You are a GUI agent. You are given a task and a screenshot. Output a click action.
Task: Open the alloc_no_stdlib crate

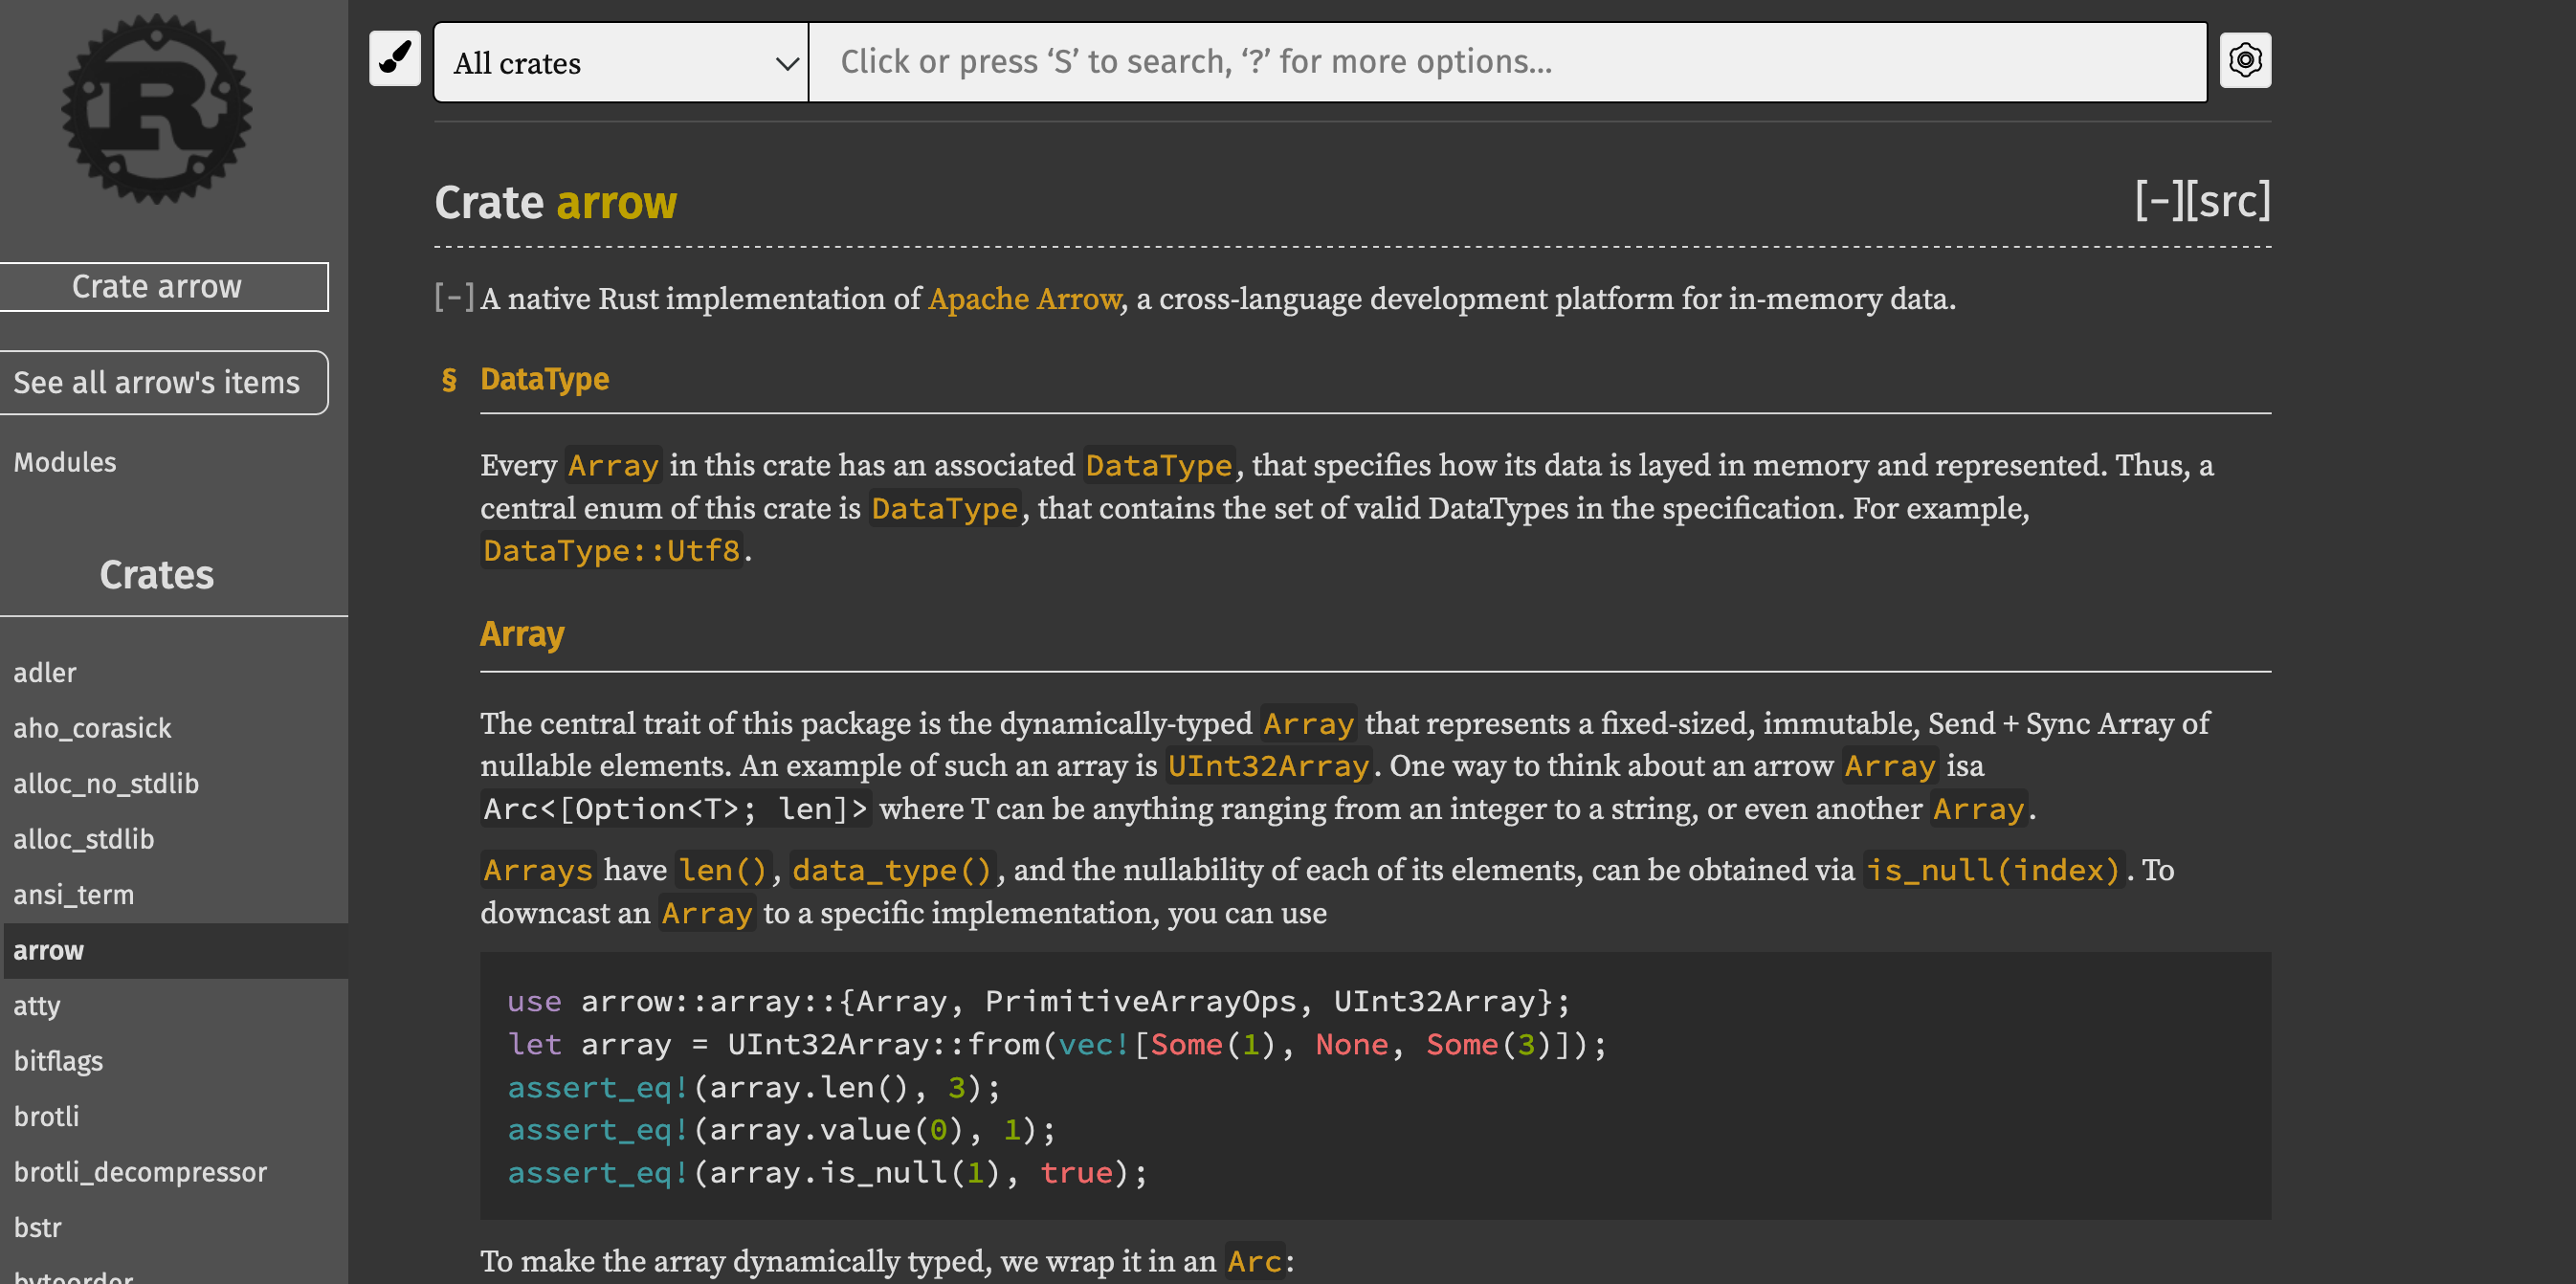(174, 784)
